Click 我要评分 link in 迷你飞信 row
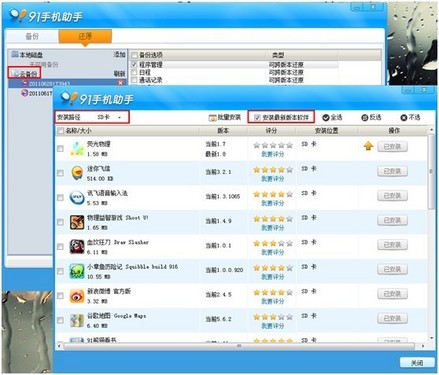Screen dimensions: 439x375 click(x=273, y=179)
